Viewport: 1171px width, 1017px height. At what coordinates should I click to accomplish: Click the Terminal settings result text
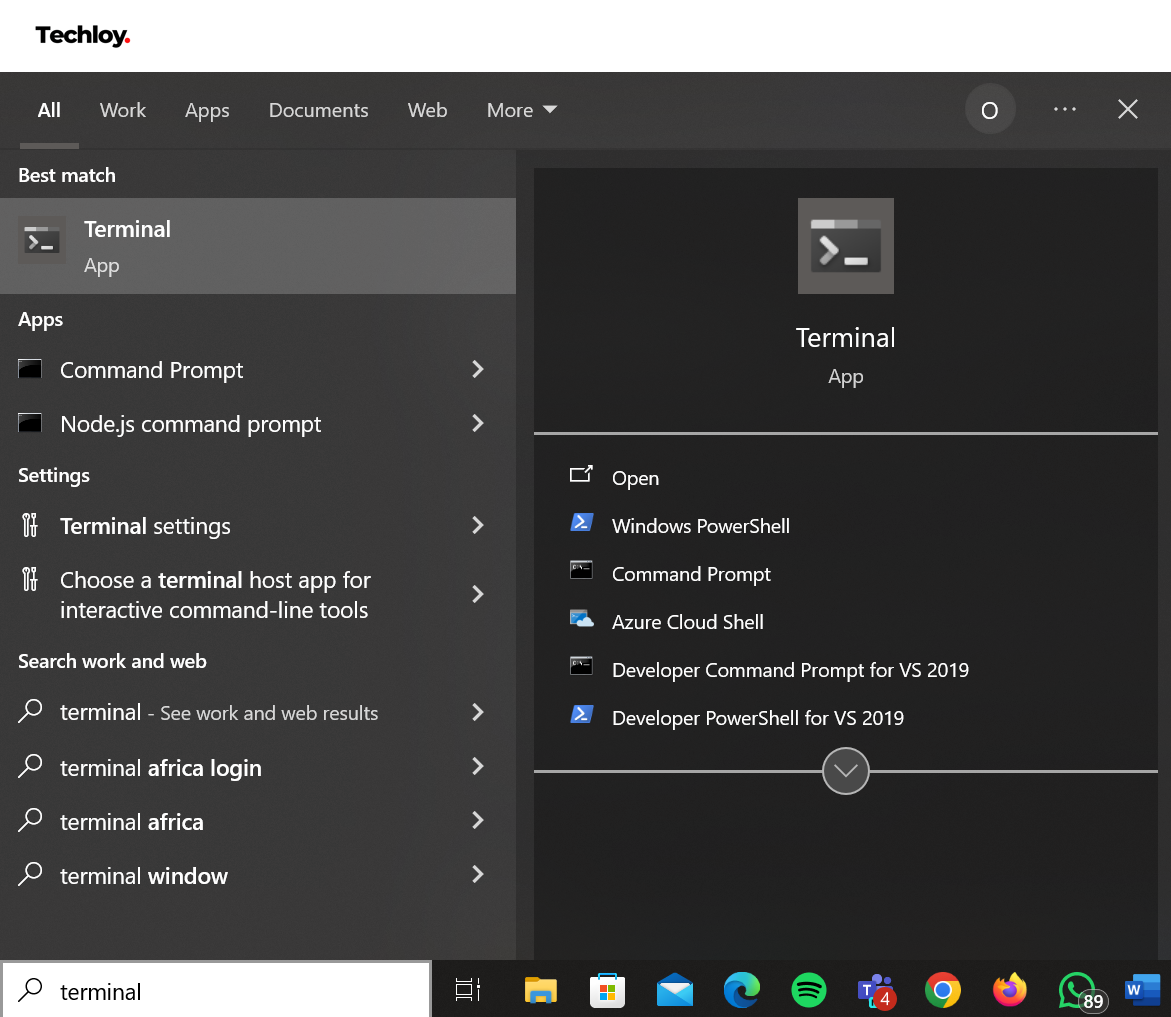pyautogui.click(x=145, y=526)
